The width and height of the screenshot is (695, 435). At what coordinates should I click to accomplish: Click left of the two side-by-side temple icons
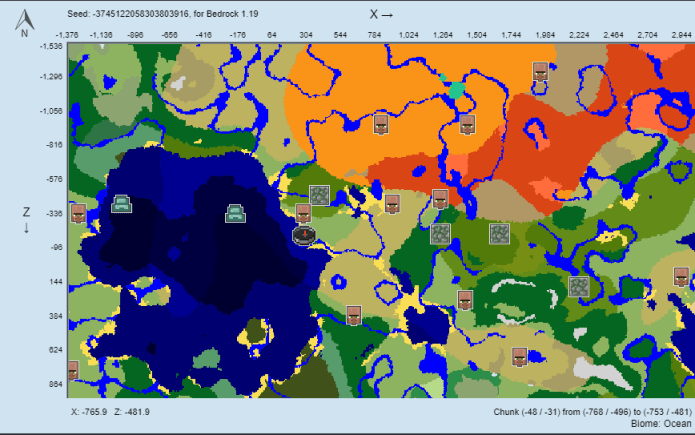click(440, 234)
